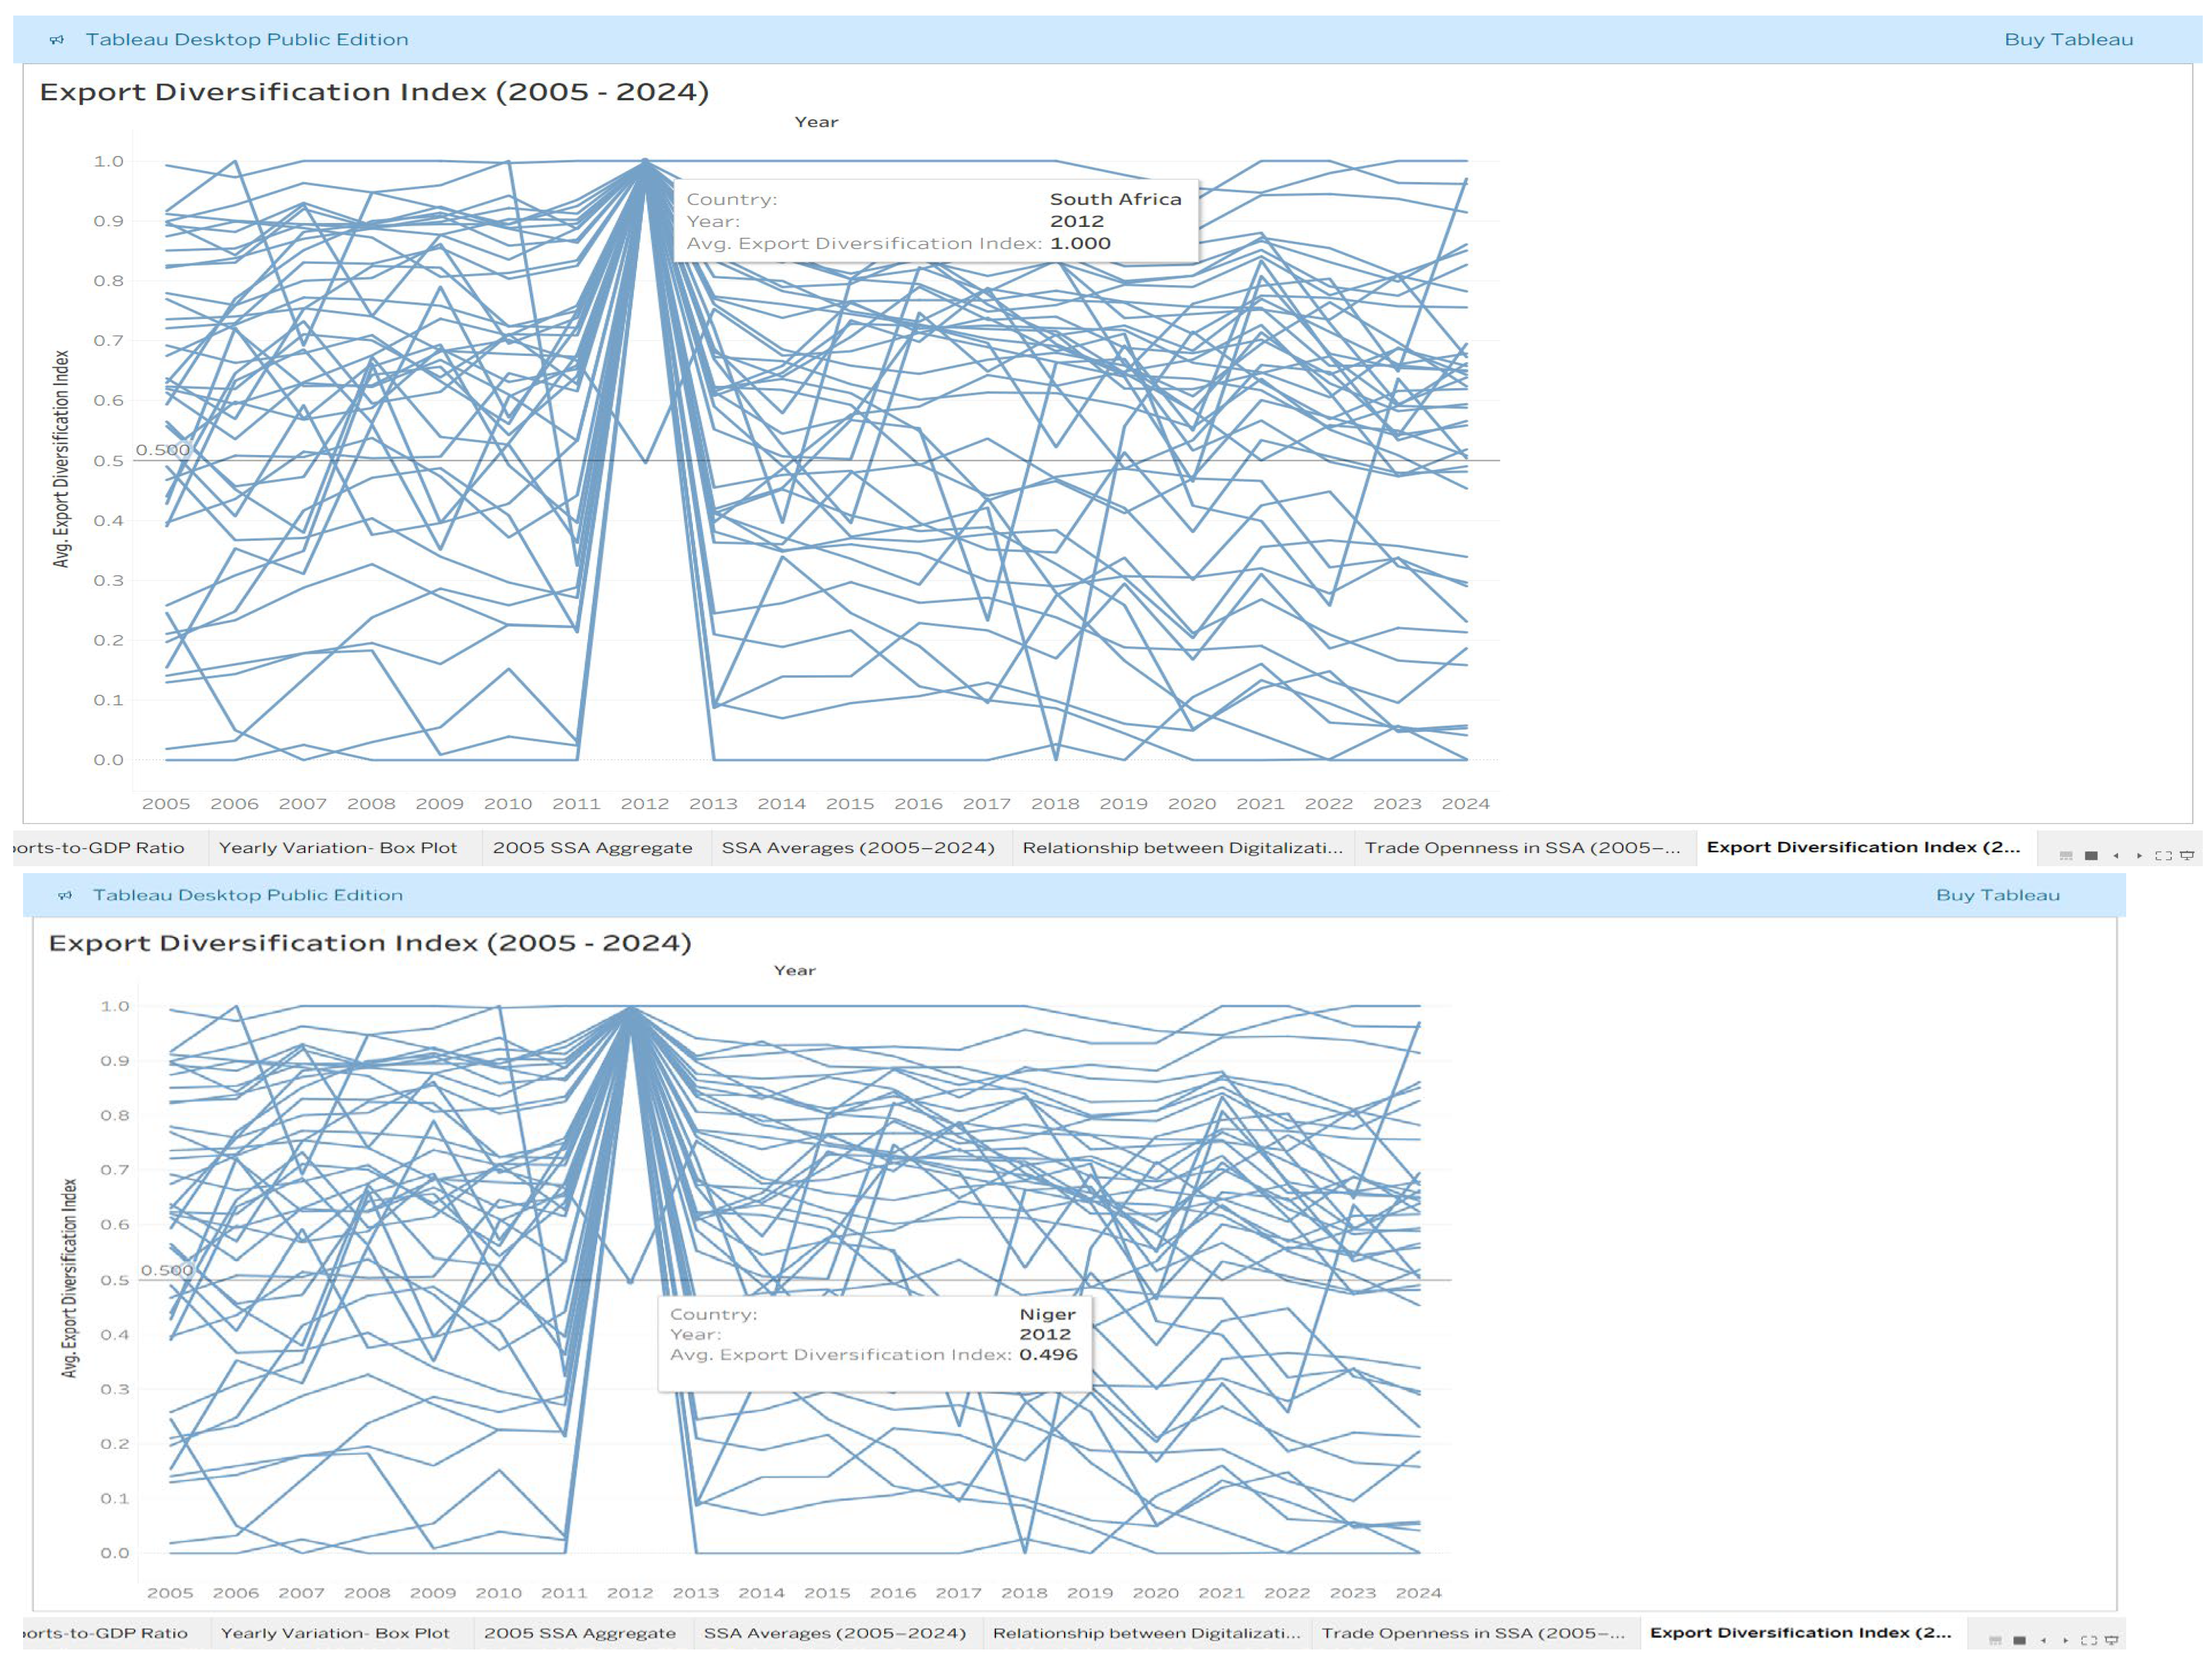2212x1665 pixels.
Task: Go to previous sheet in the upper window
Action: click(2116, 856)
